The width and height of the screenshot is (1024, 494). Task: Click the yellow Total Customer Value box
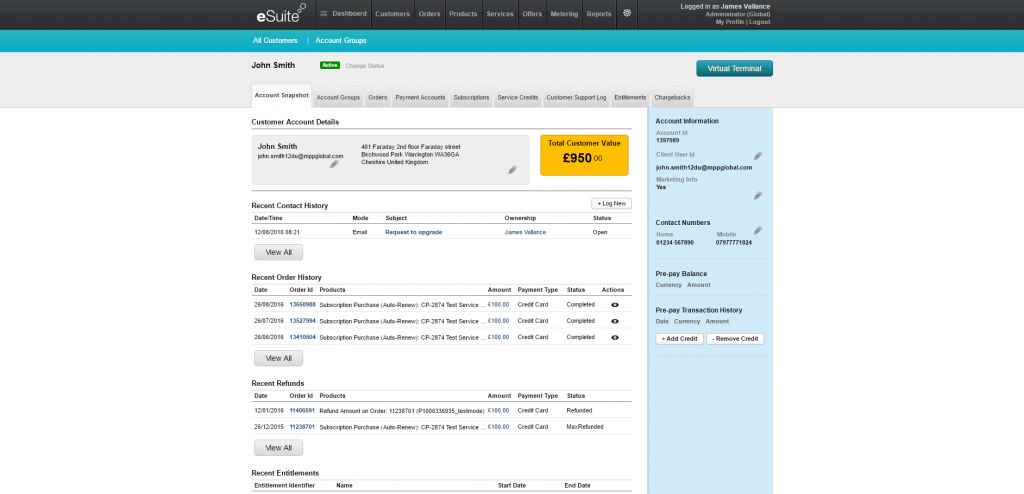coord(584,155)
